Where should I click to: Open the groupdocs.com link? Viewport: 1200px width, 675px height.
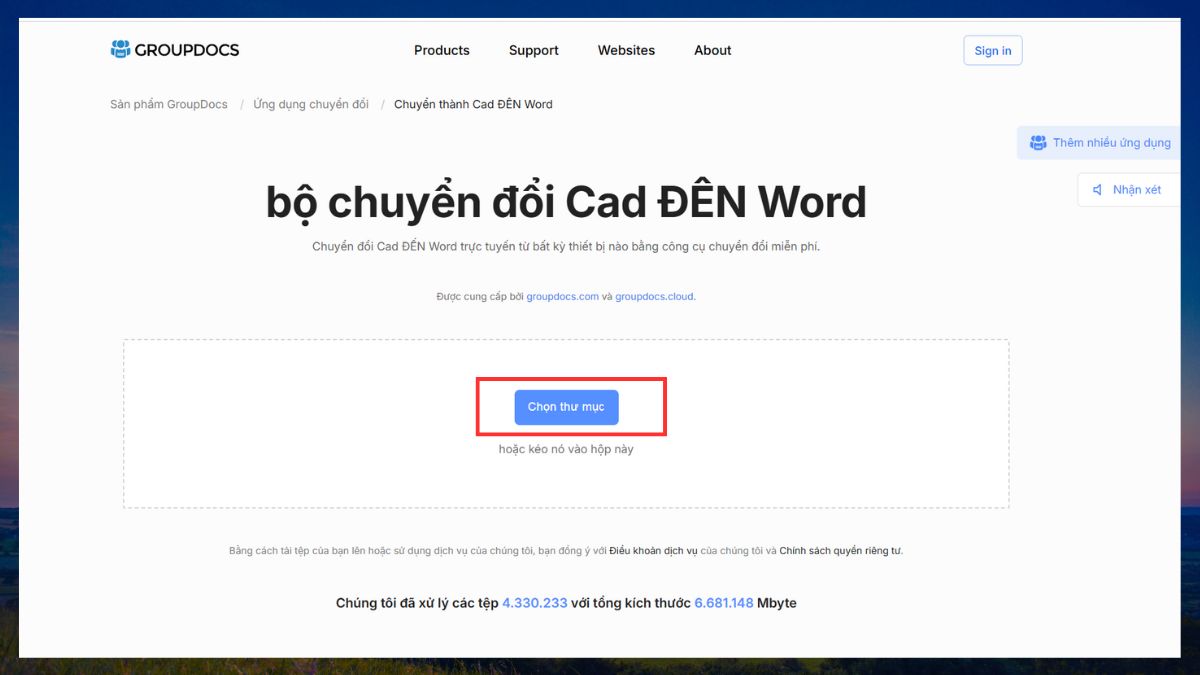563,297
